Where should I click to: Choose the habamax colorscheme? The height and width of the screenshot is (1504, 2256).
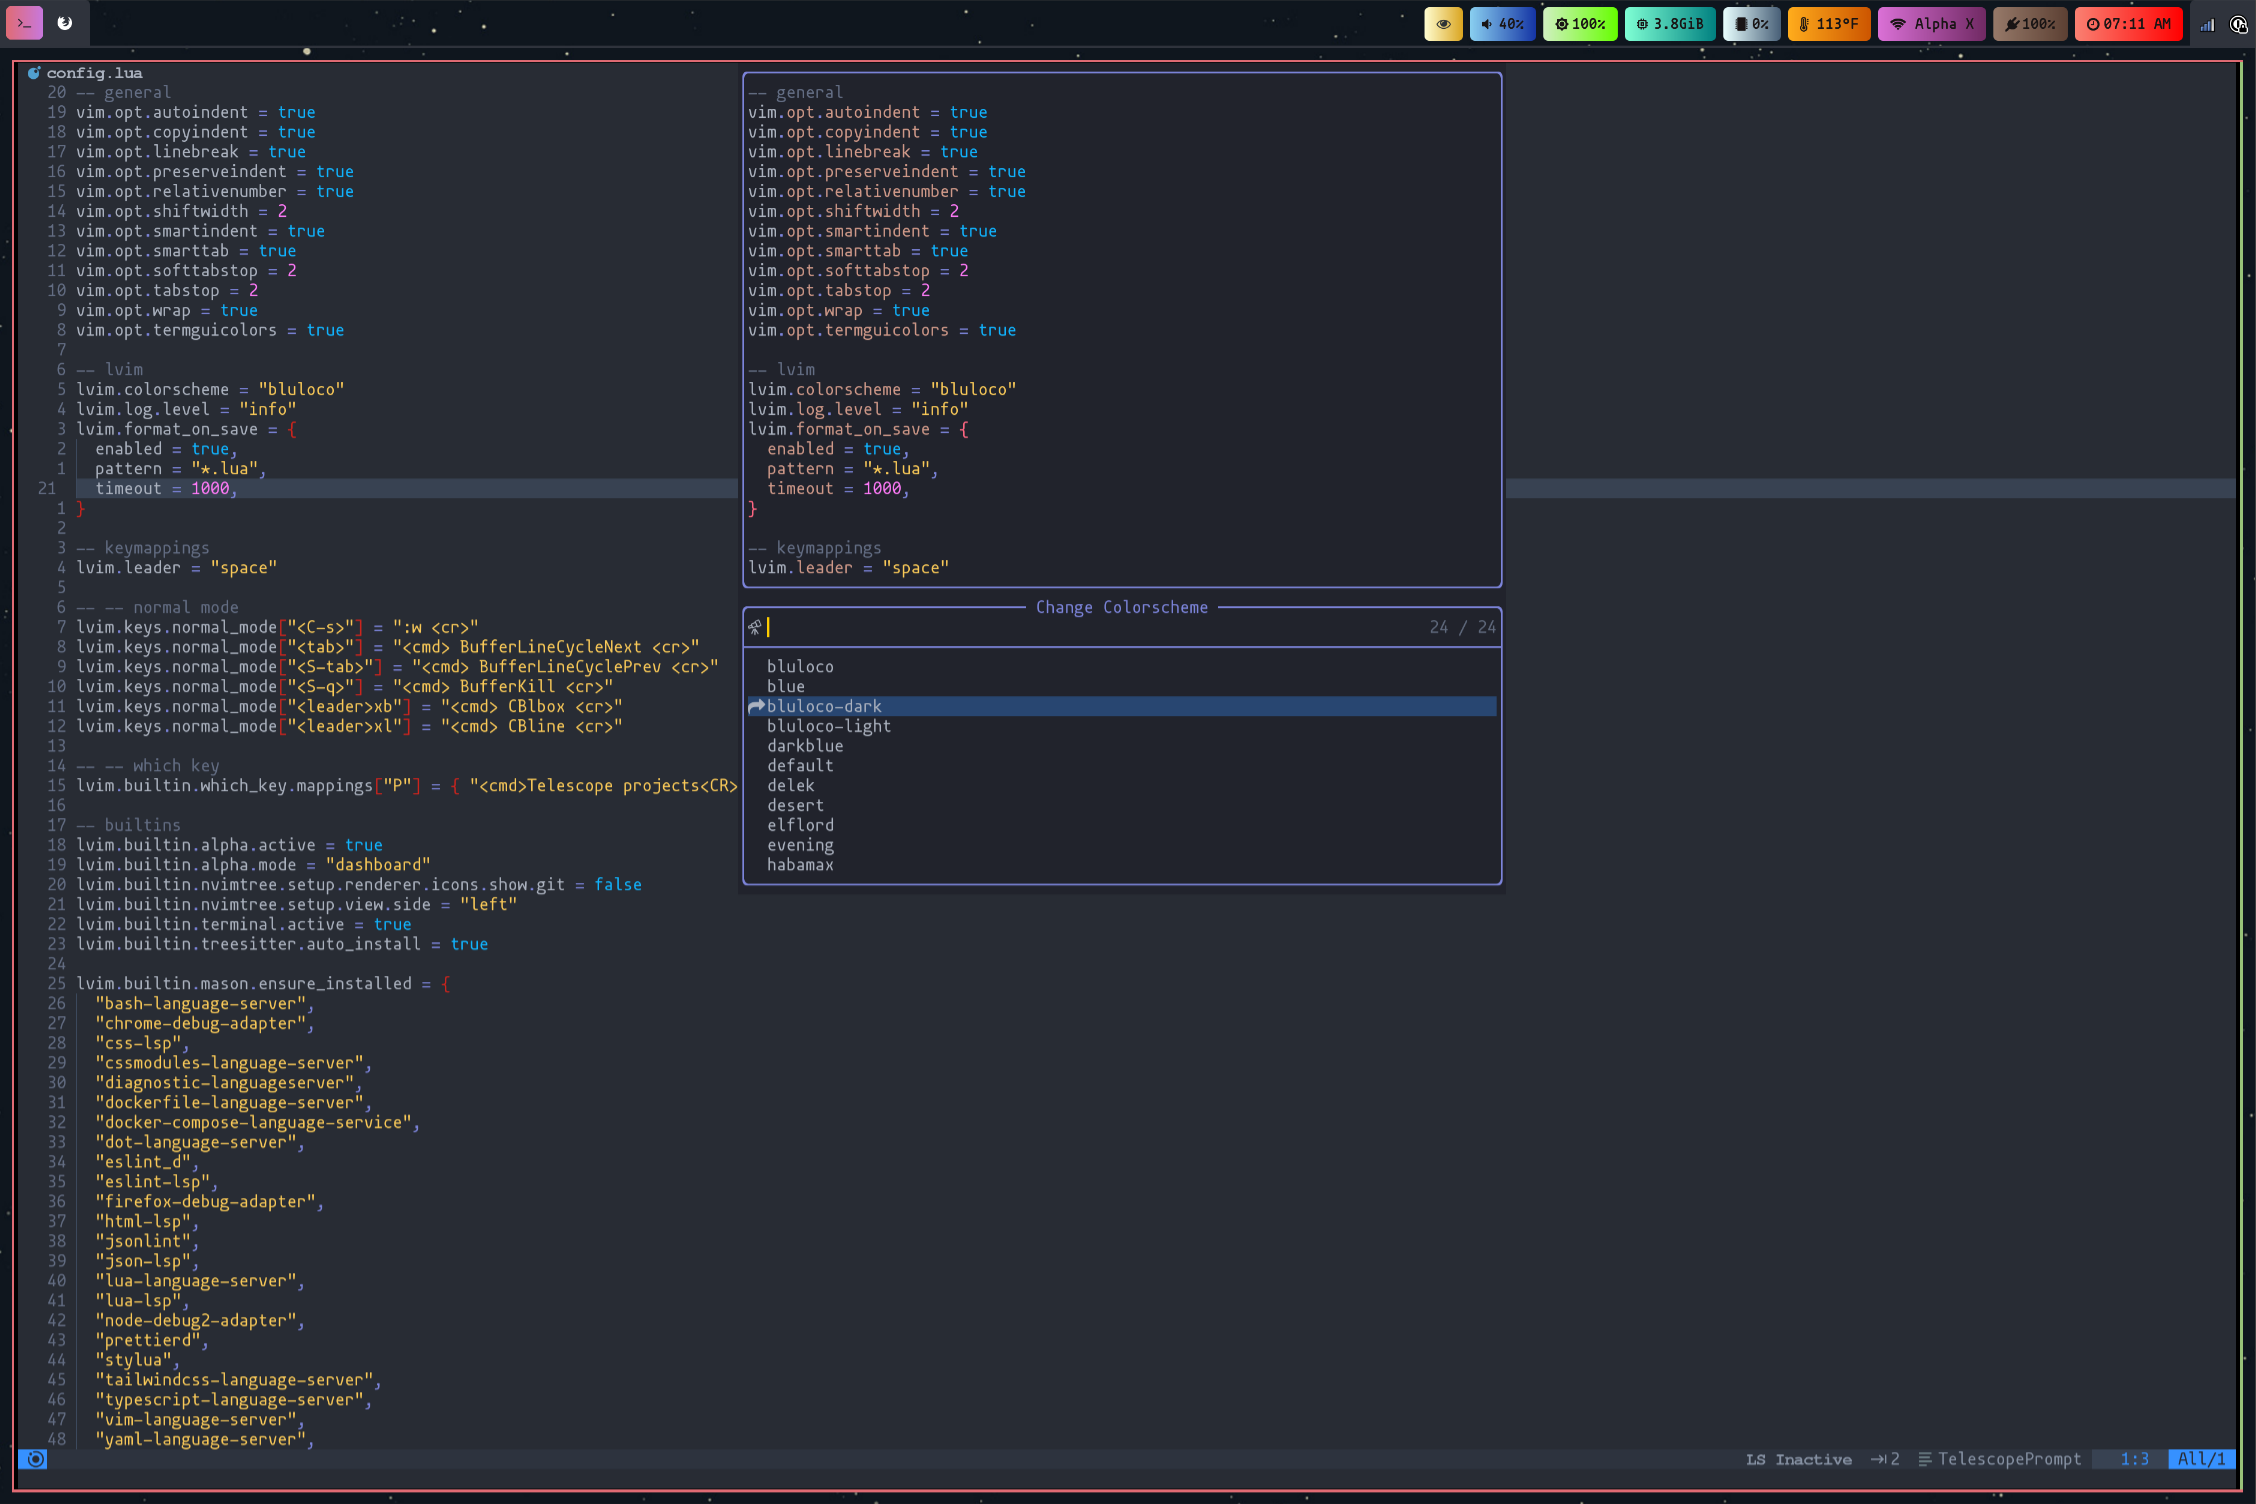(800, 865)
